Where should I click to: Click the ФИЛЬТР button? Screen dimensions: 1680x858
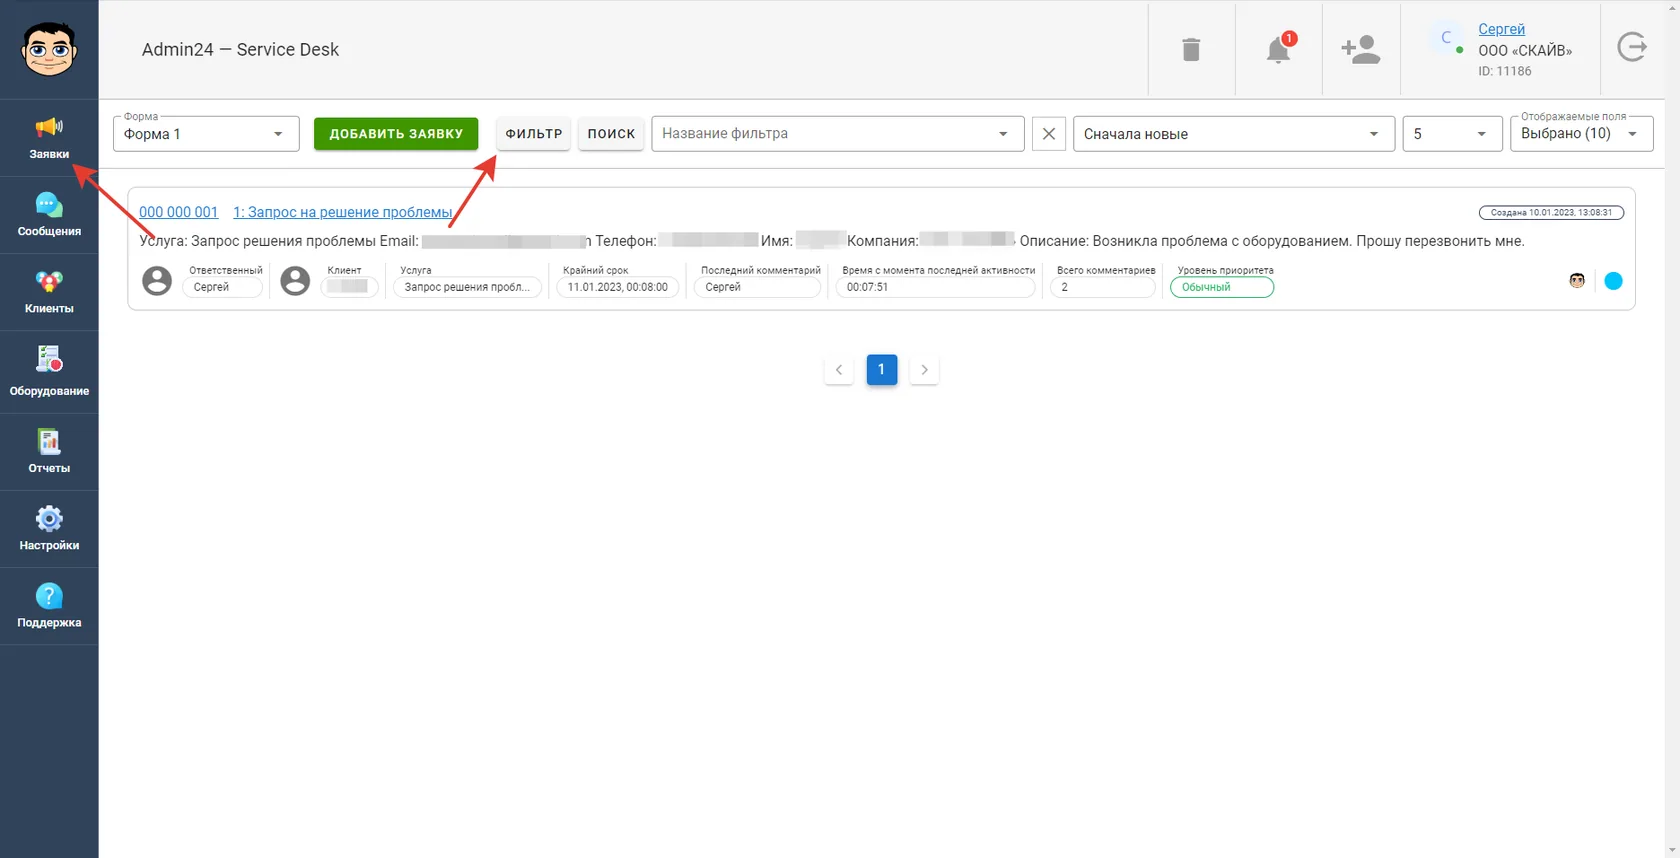(x=534, y=134)
